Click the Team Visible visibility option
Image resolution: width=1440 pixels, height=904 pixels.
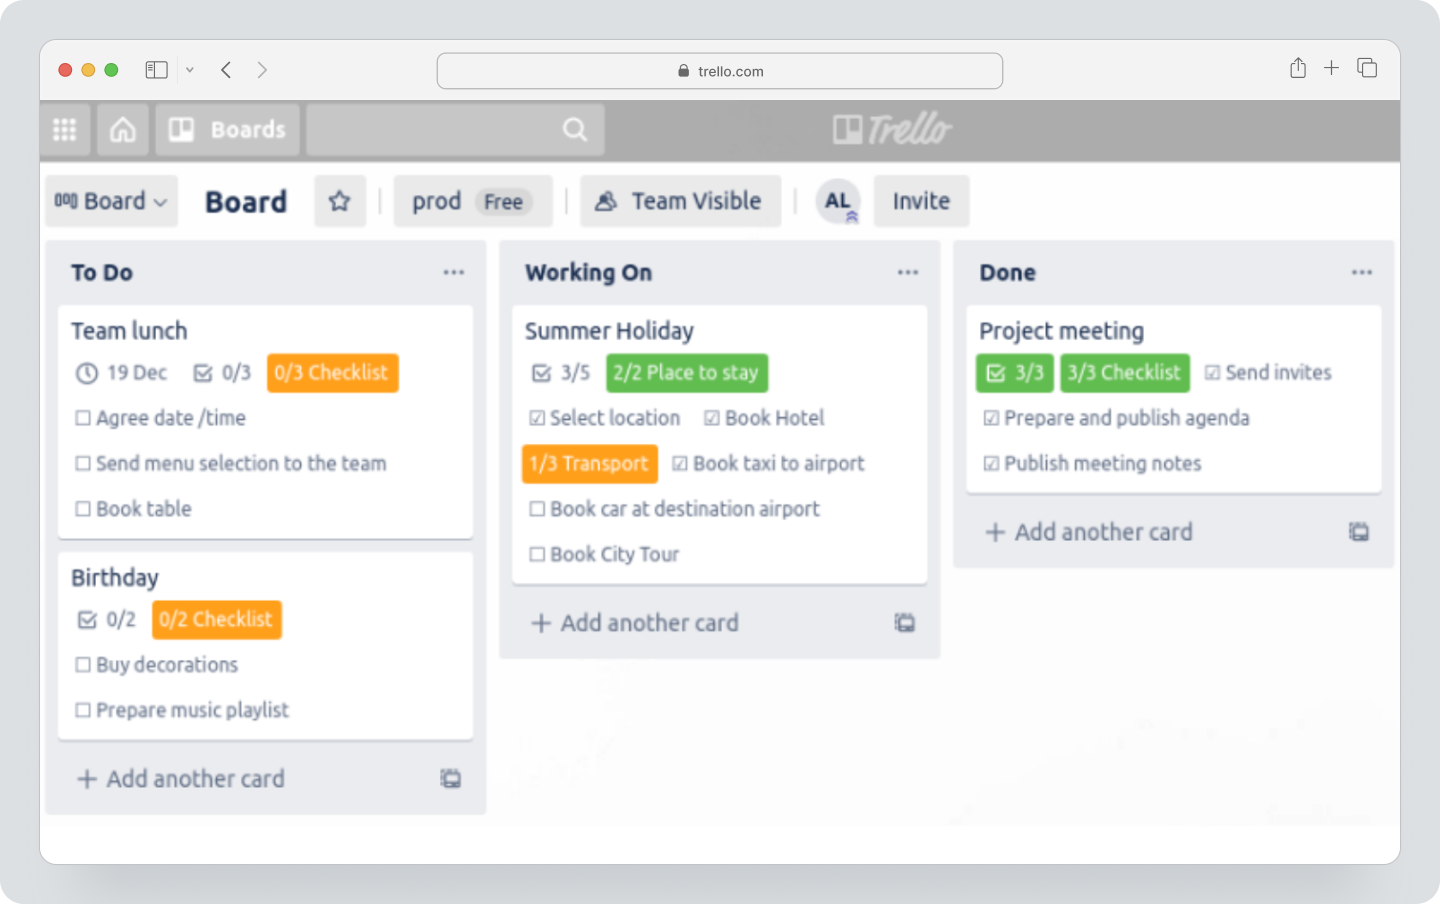[680, 201]
